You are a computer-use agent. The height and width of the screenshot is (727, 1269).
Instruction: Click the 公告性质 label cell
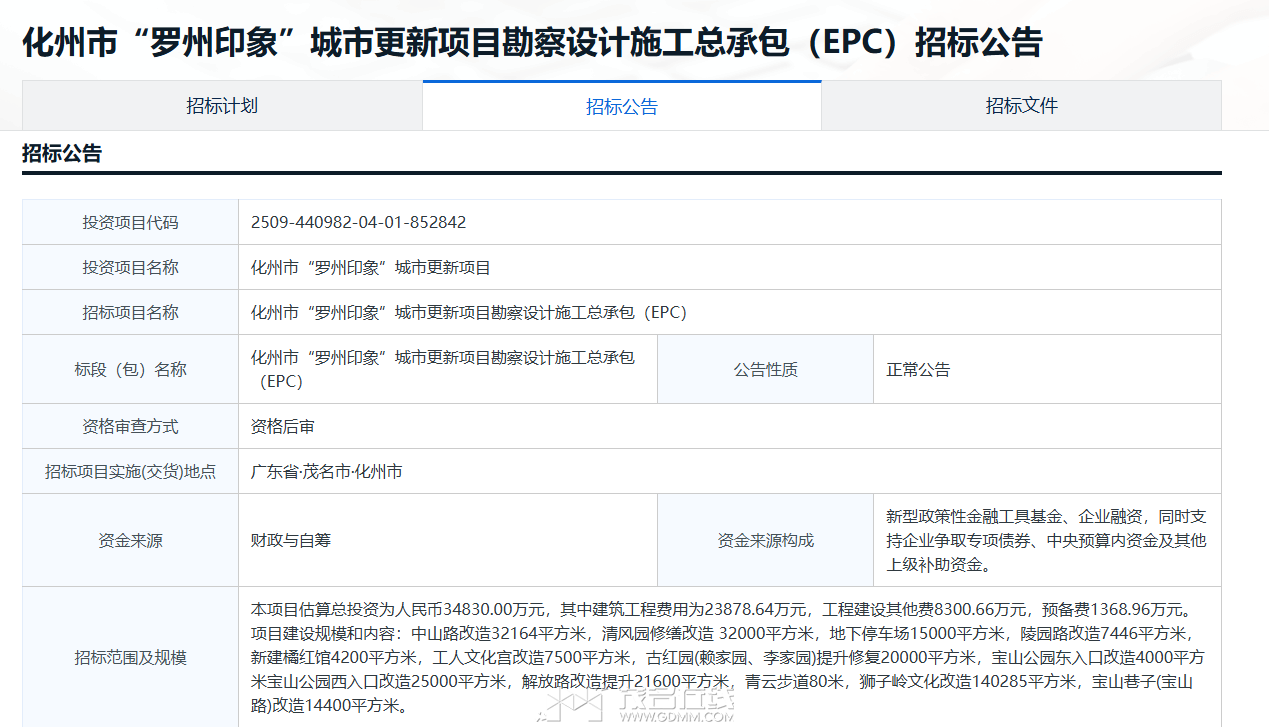pos(765,369)
